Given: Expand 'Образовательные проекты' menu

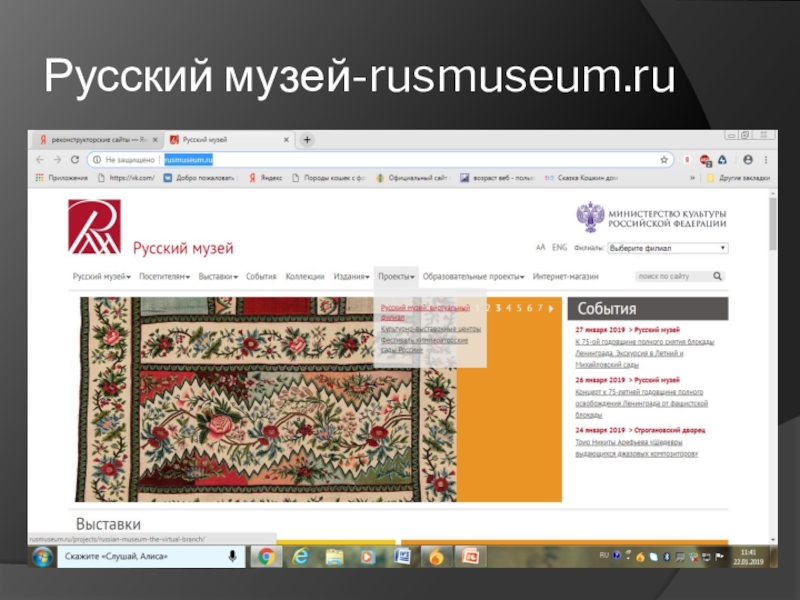Looking at the screenshot, I should tap(473, 276).
